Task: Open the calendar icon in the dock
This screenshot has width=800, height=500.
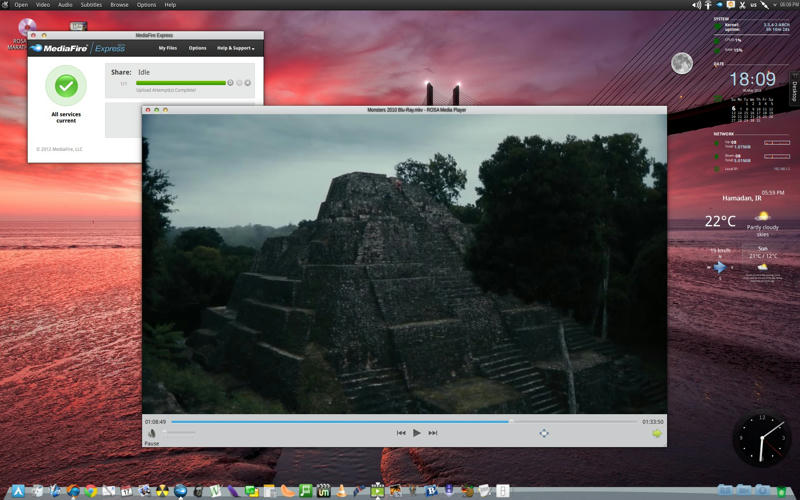Action: (127, 491)
